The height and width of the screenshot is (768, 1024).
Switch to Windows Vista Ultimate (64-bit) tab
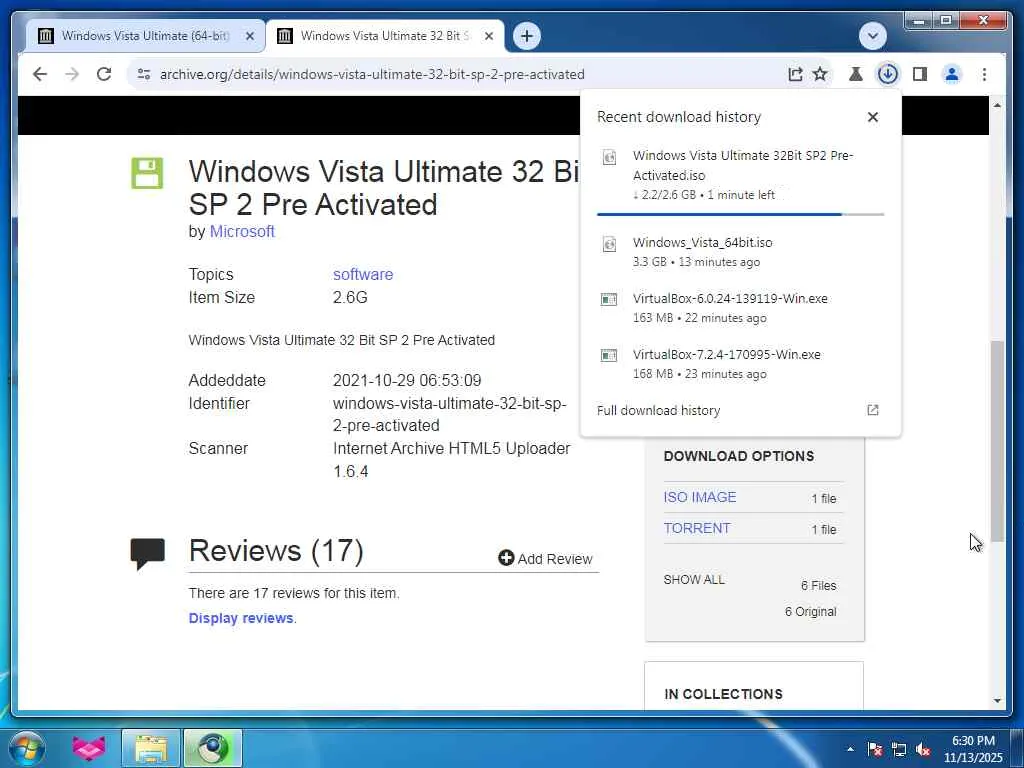click(145, 35)
